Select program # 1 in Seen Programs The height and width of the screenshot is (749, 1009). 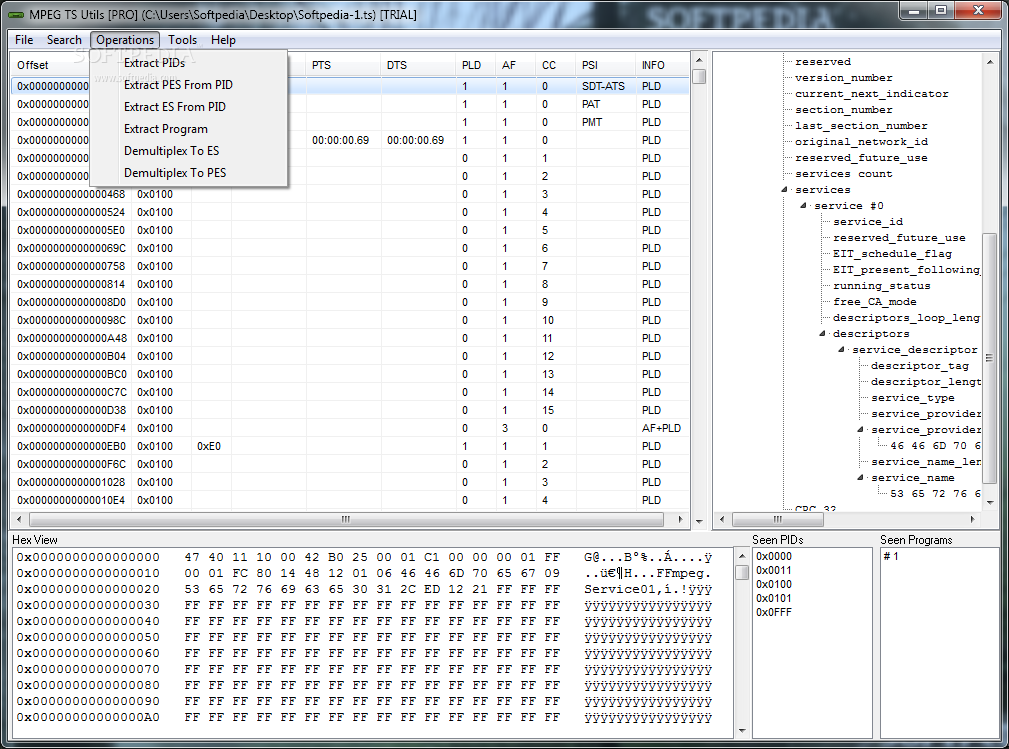click(891, 557)
